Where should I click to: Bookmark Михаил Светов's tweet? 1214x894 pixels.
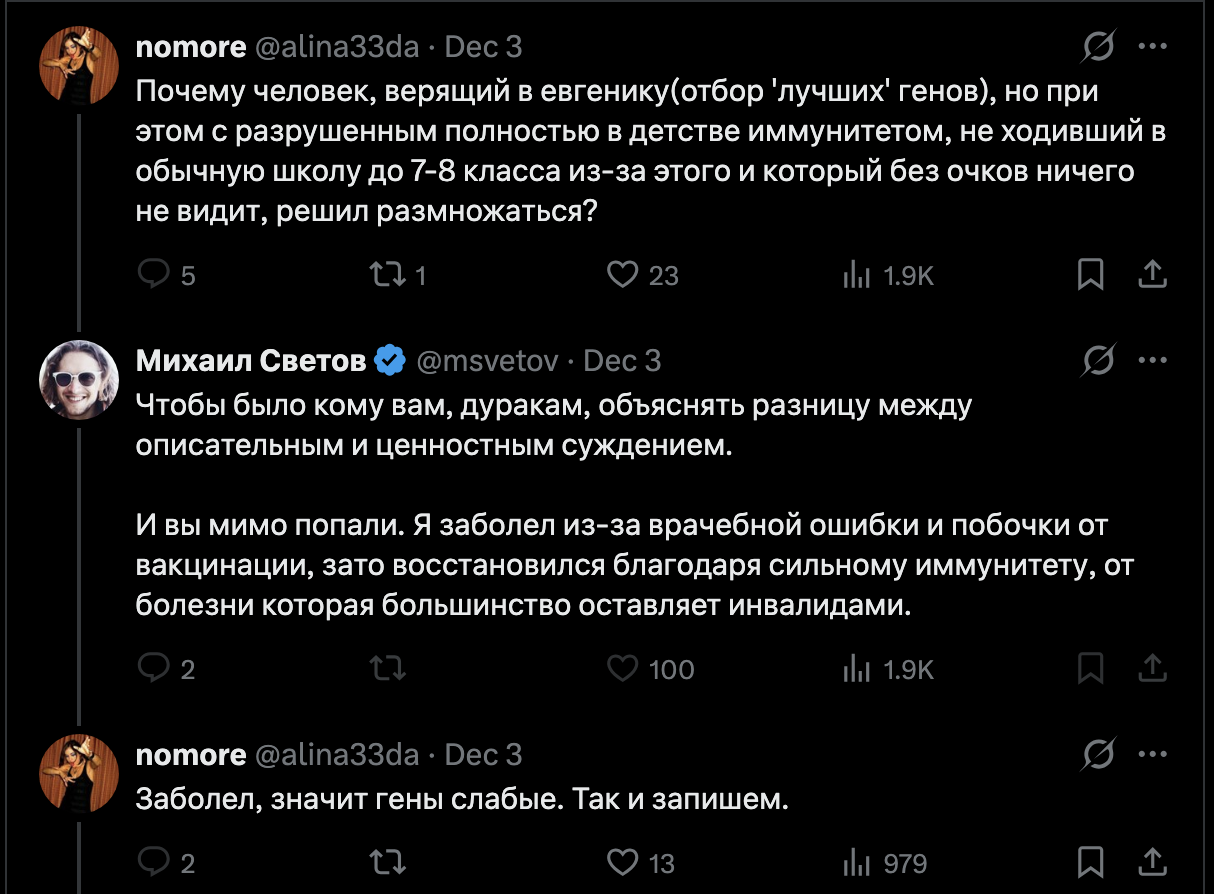[x=1090, y=668]
